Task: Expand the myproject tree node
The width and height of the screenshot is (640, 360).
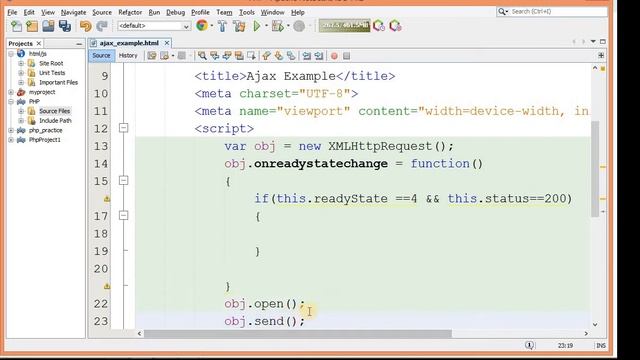Action: [11, 92]
